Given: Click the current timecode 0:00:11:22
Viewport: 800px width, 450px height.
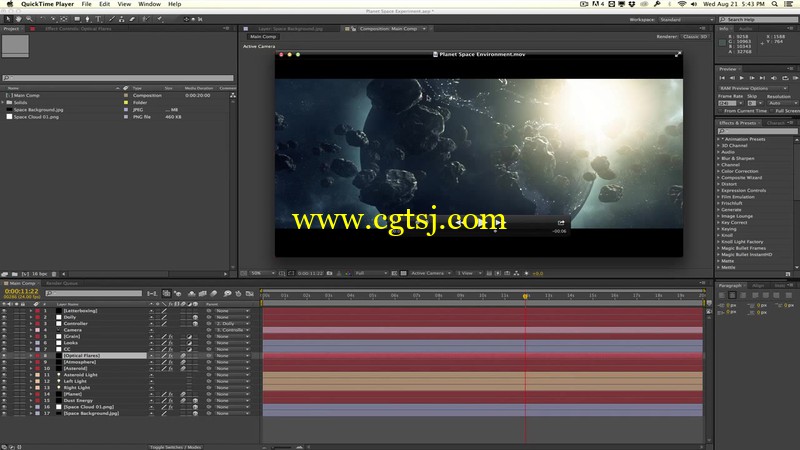Looking at the screenshot, I should tap(21, 291).
